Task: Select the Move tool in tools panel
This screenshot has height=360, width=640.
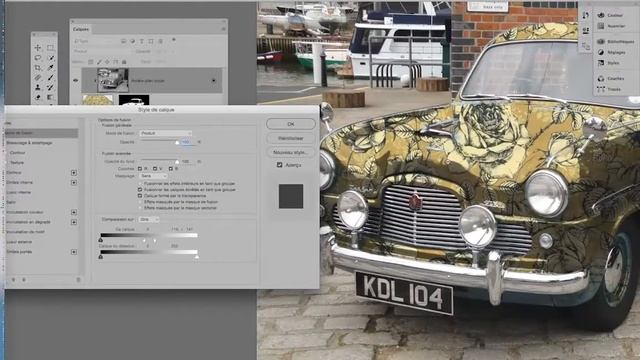Action: [38, 48]
